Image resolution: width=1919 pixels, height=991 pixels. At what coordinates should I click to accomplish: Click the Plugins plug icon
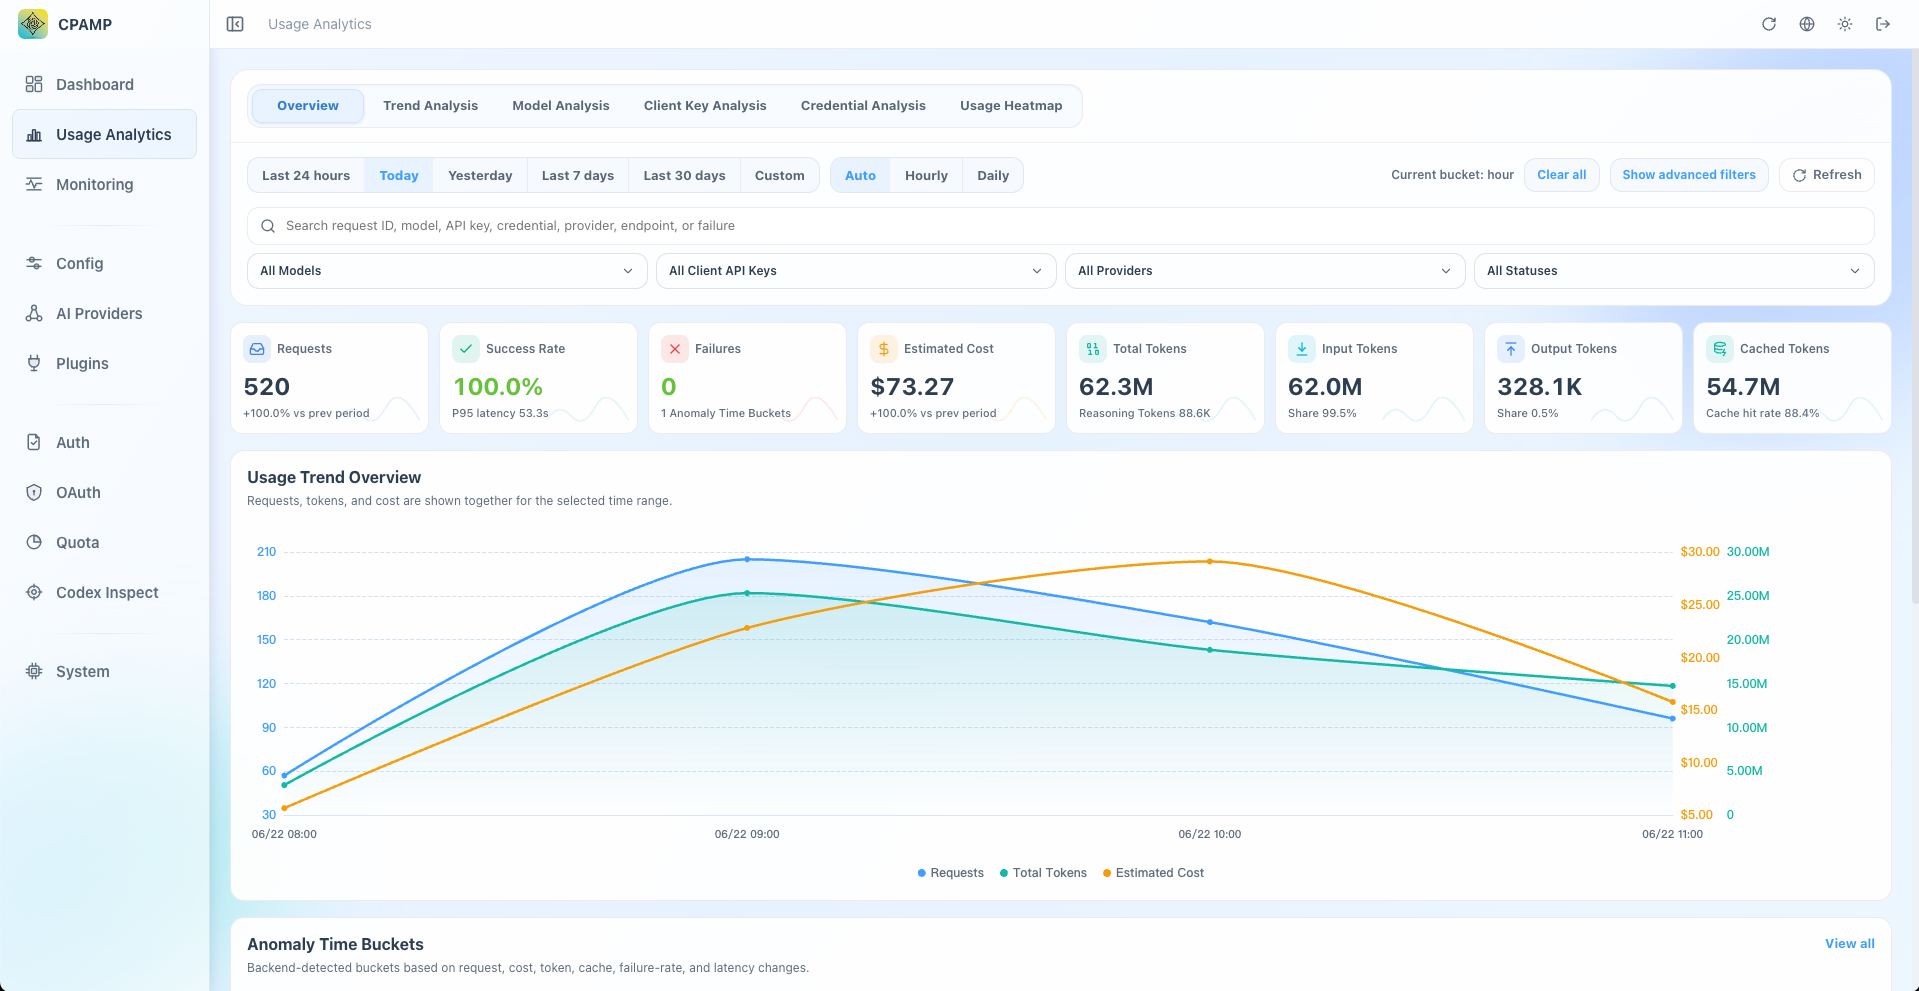[x=34, y=363]
